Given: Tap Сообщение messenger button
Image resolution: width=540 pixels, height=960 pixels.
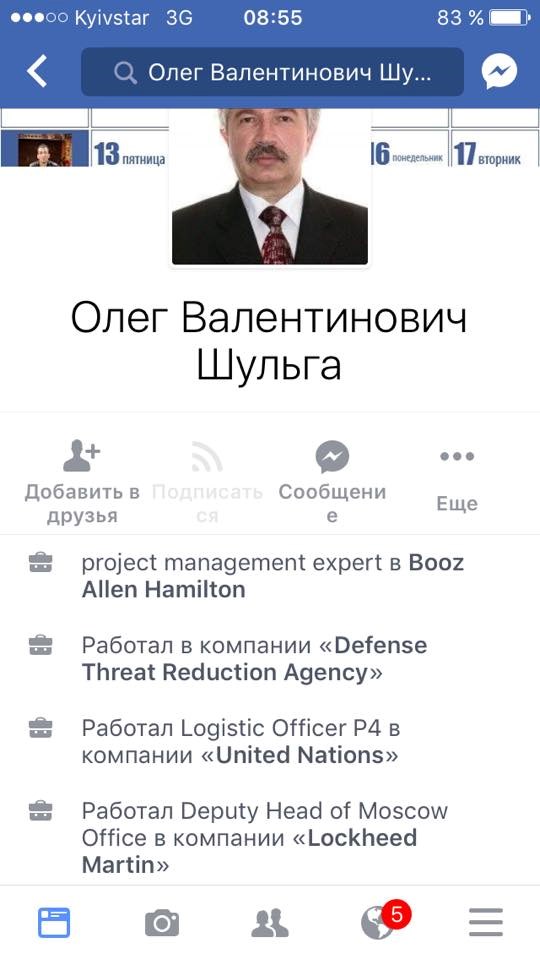Looking at the screenshot, I should (332, 483).
